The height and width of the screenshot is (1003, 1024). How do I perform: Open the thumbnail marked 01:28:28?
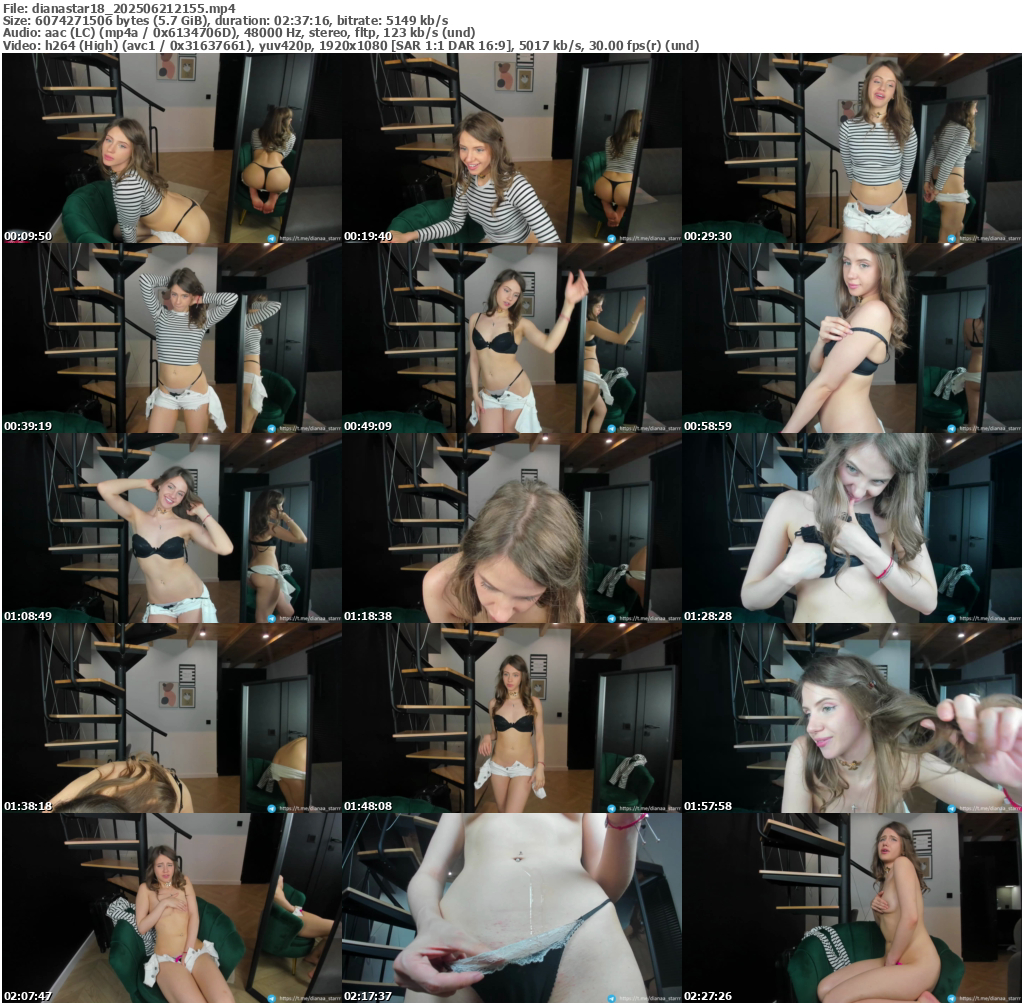tap(851, 528)
